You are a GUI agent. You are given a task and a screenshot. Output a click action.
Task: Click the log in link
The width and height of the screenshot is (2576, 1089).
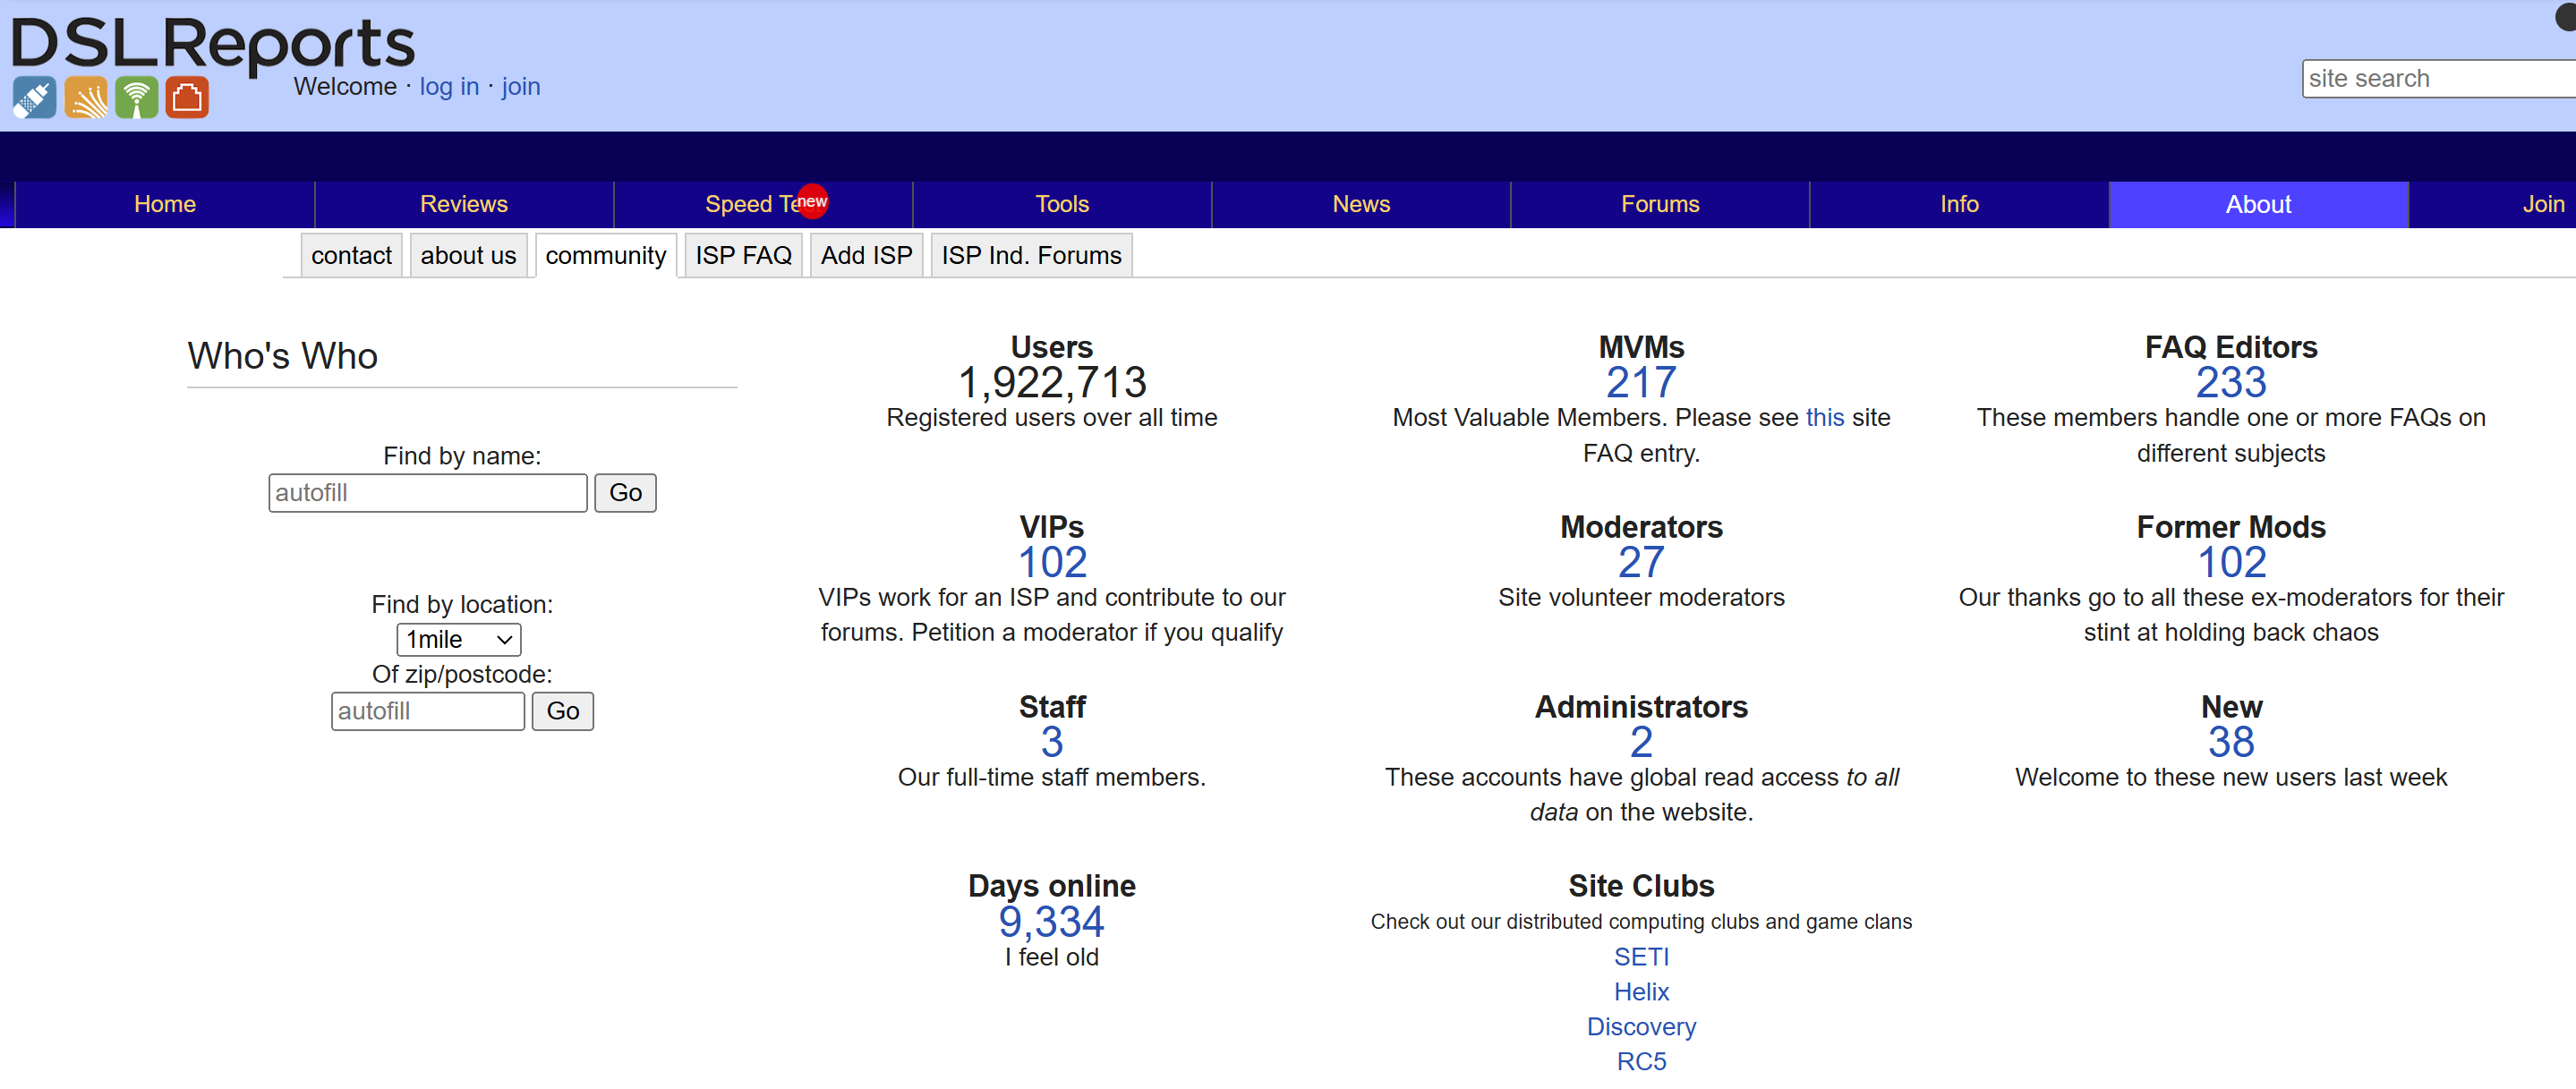pos(449,86)
